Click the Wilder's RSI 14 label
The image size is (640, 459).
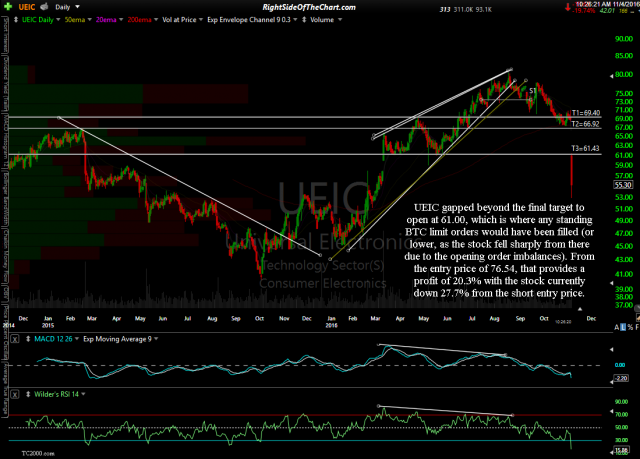(x=56, y=394)
